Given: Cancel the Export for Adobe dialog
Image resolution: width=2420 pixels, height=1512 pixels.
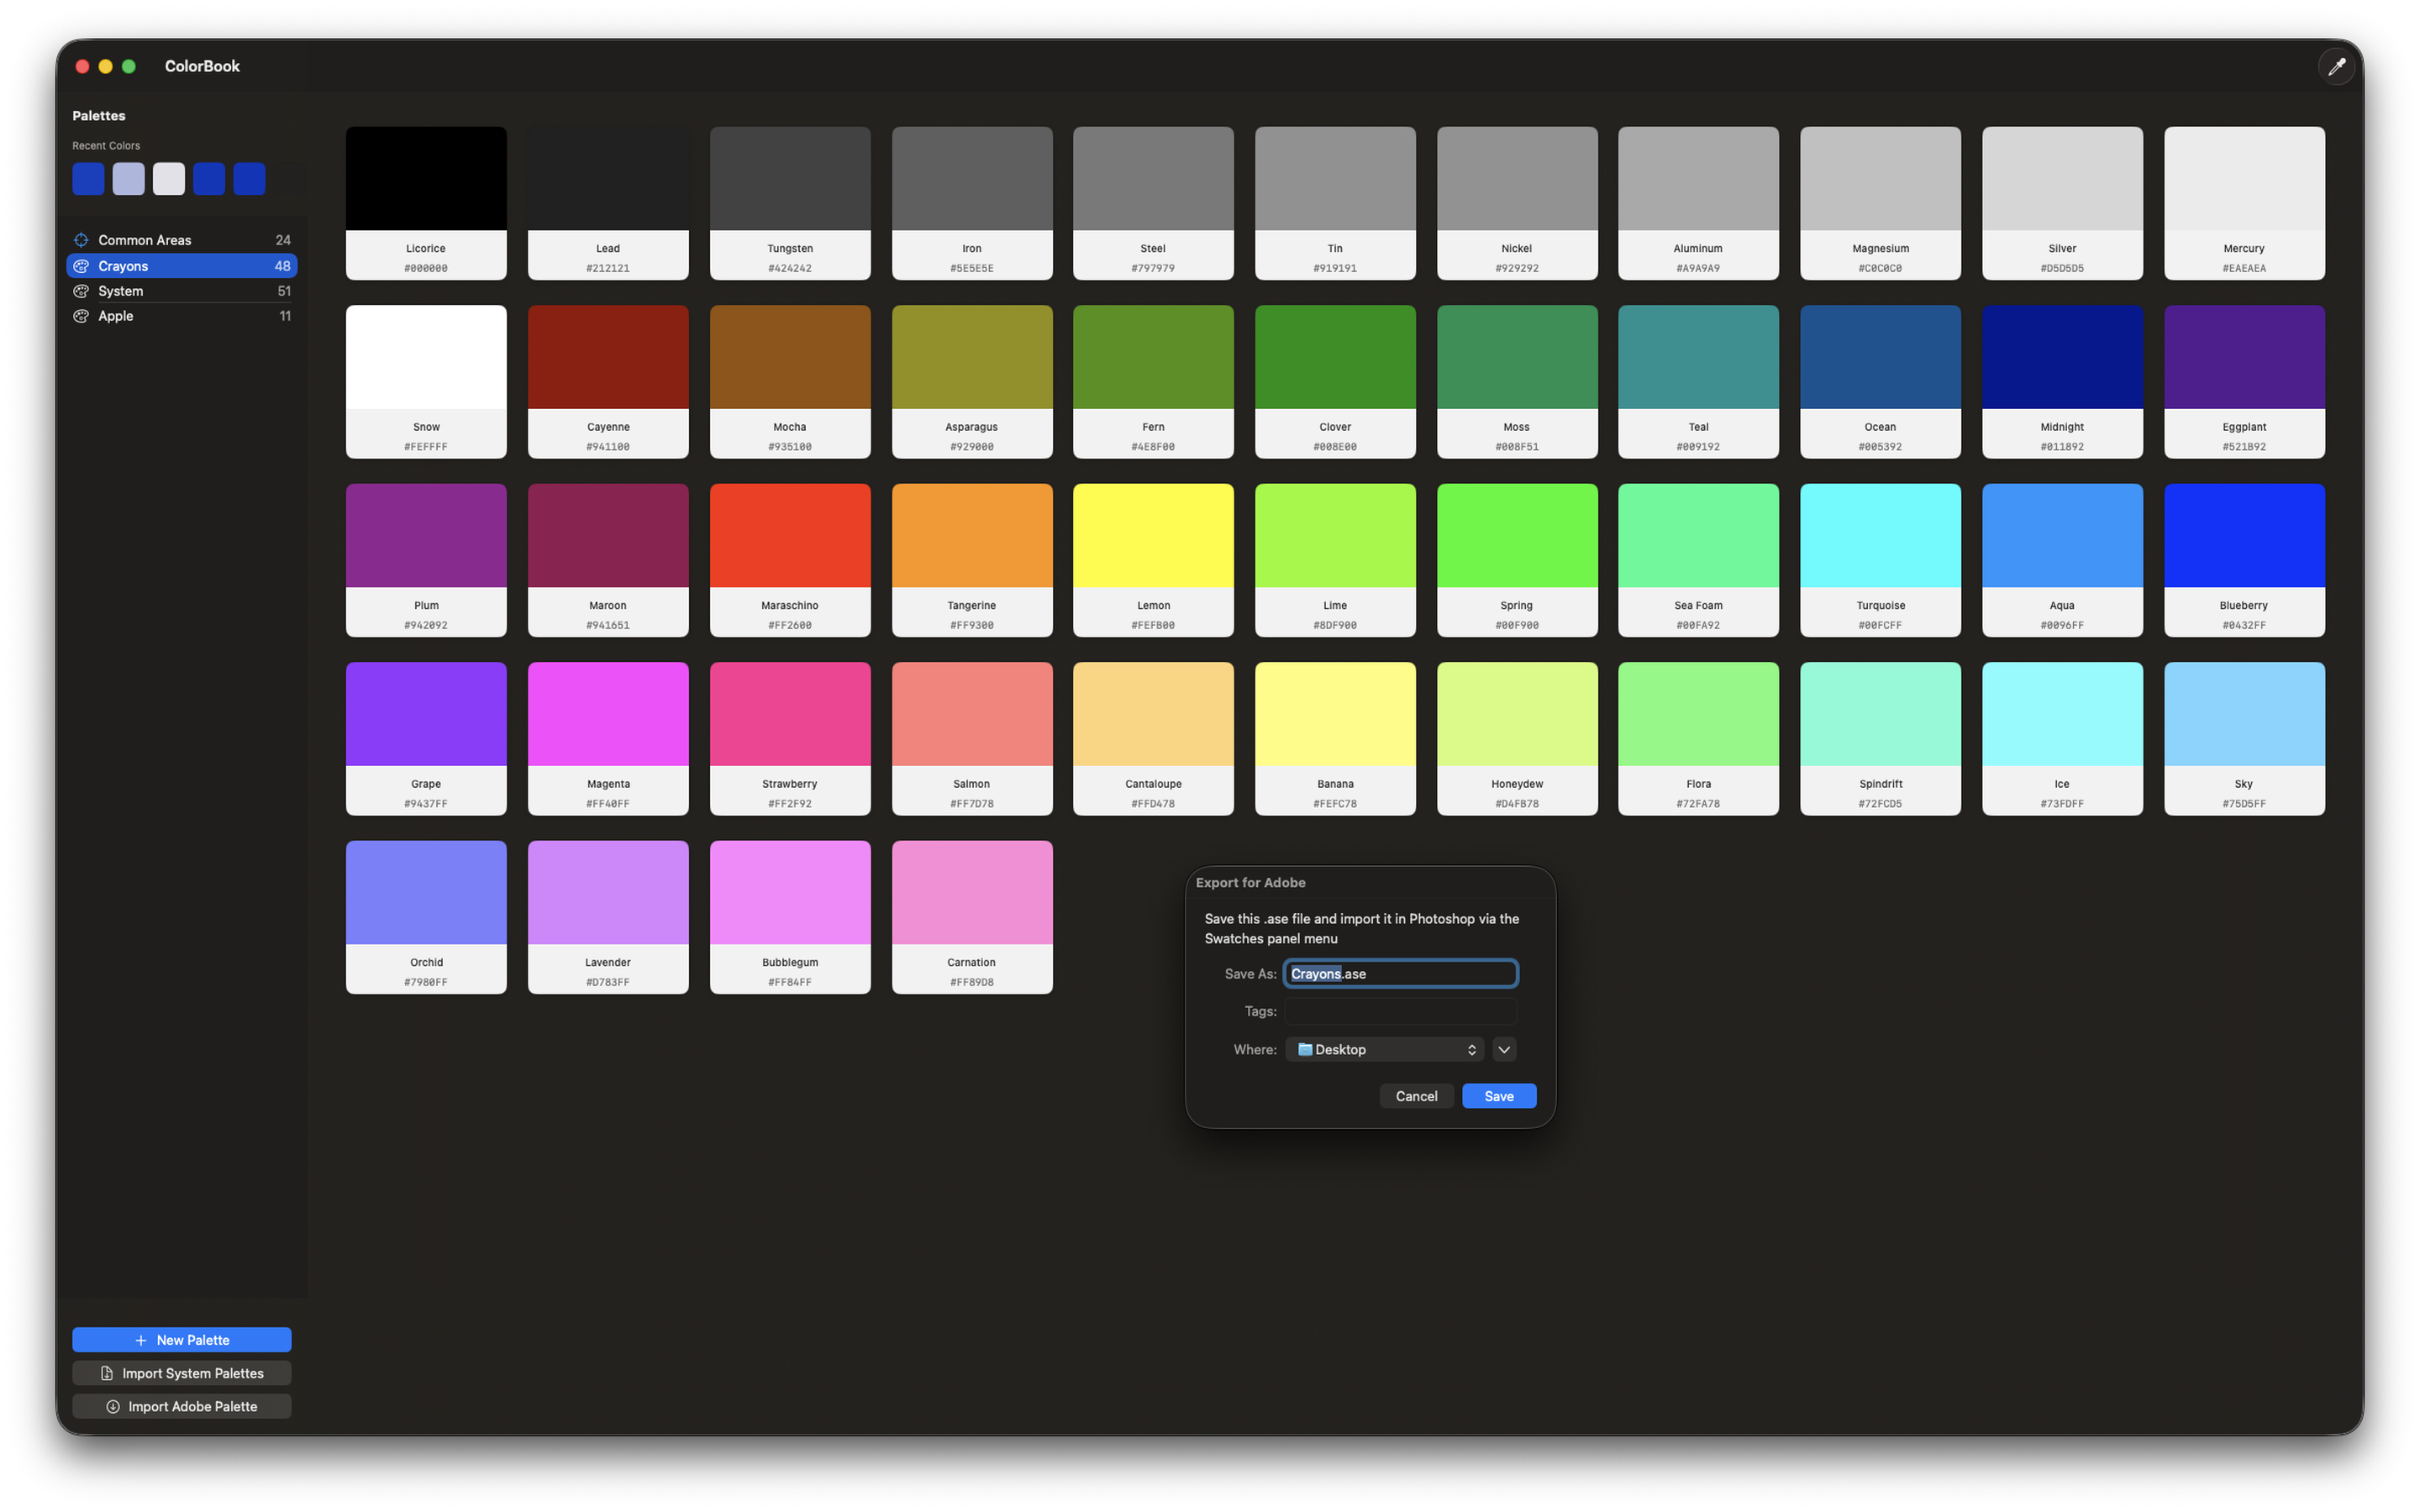Looking at the screenshot, I should tap(1416, 1096).
